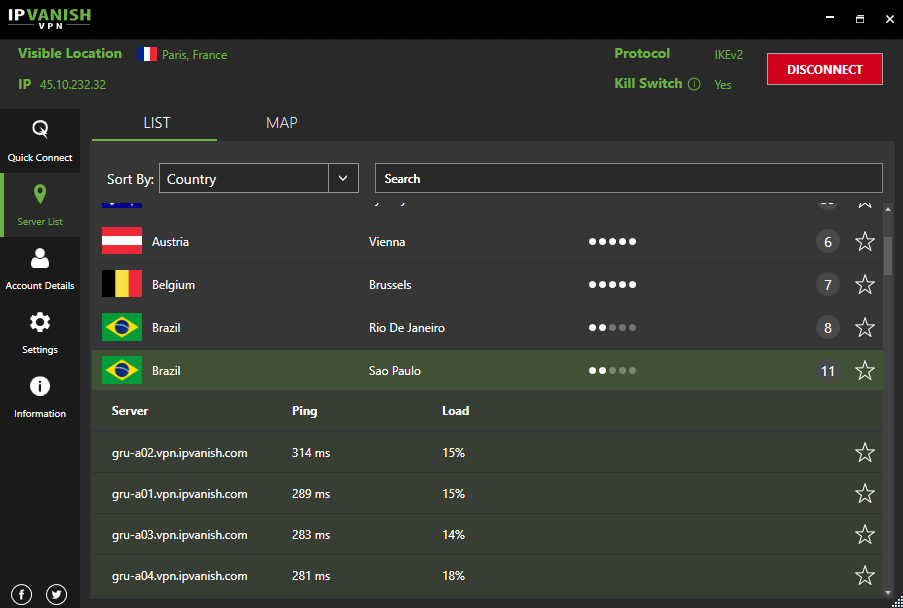The image size is (903, 608).
Task: Click the Sao Paulo signal strength dots
Action: point(612,370)
